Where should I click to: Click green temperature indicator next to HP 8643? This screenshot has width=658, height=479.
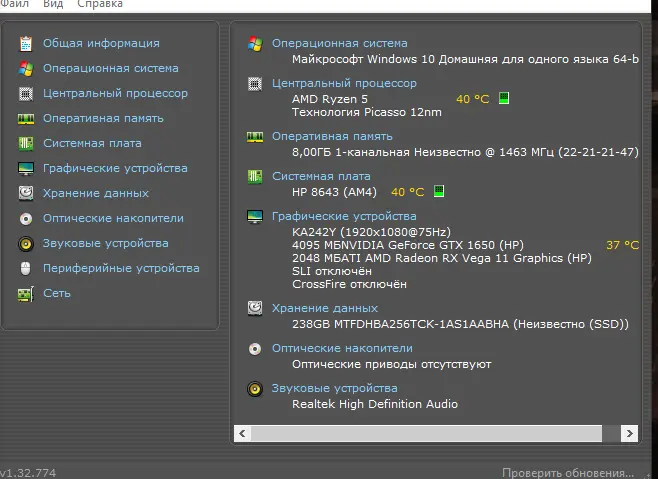pos(439,191)
